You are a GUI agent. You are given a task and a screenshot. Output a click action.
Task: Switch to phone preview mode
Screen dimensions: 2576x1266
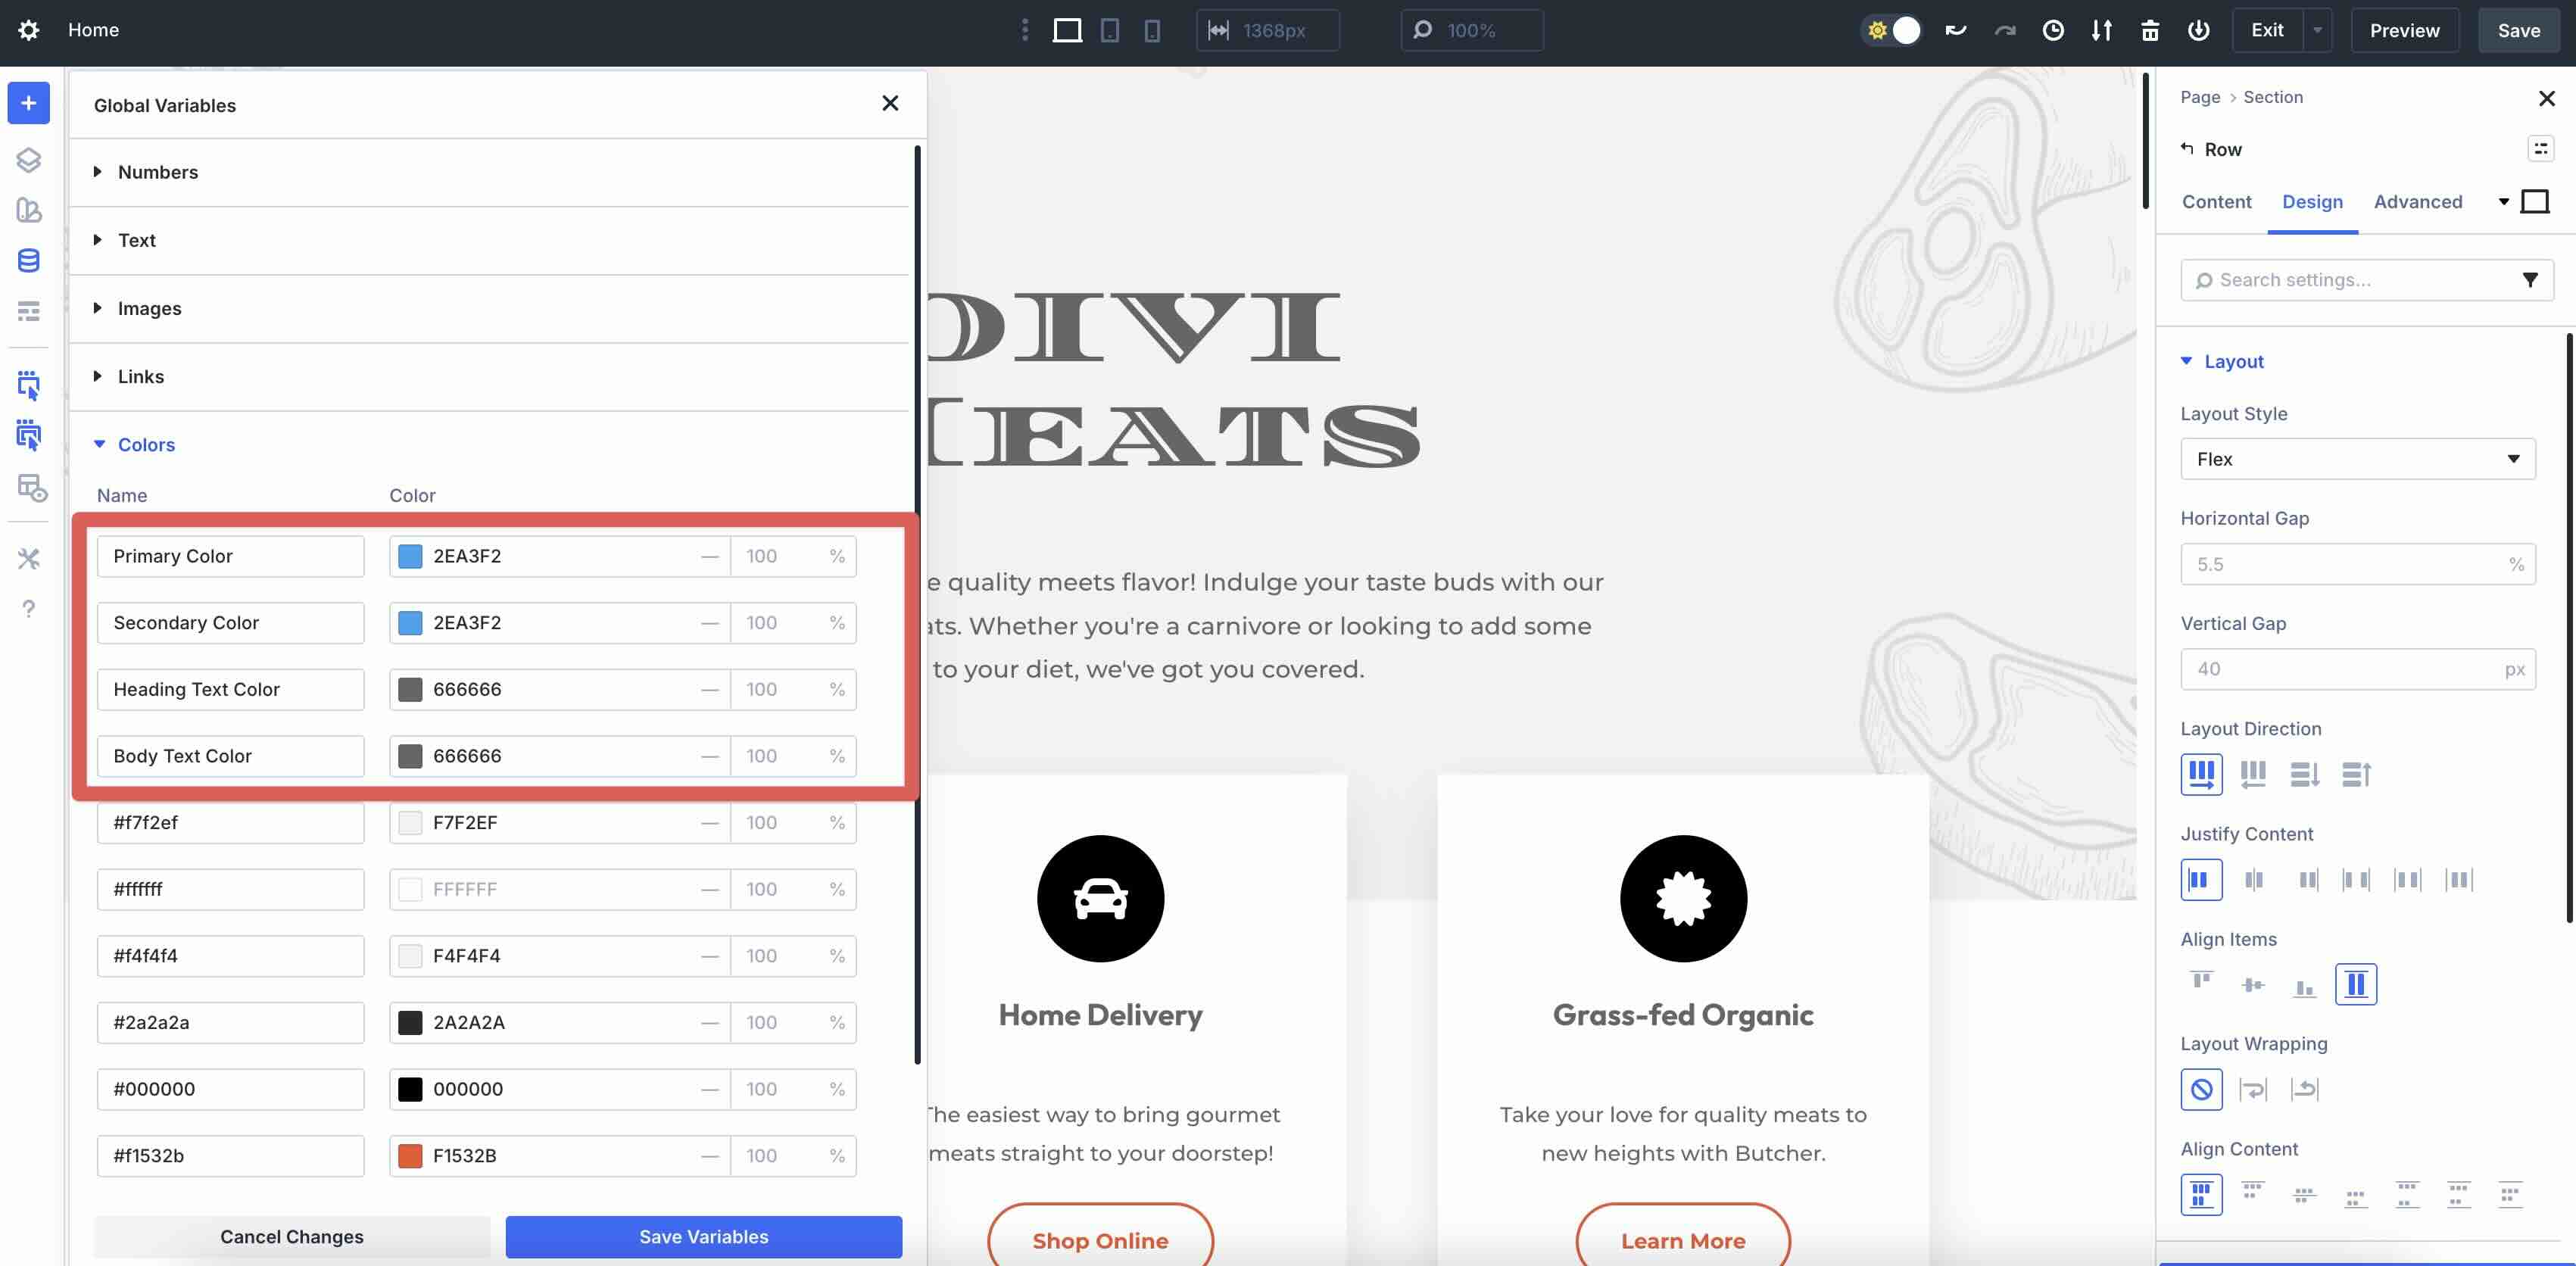1153,30
